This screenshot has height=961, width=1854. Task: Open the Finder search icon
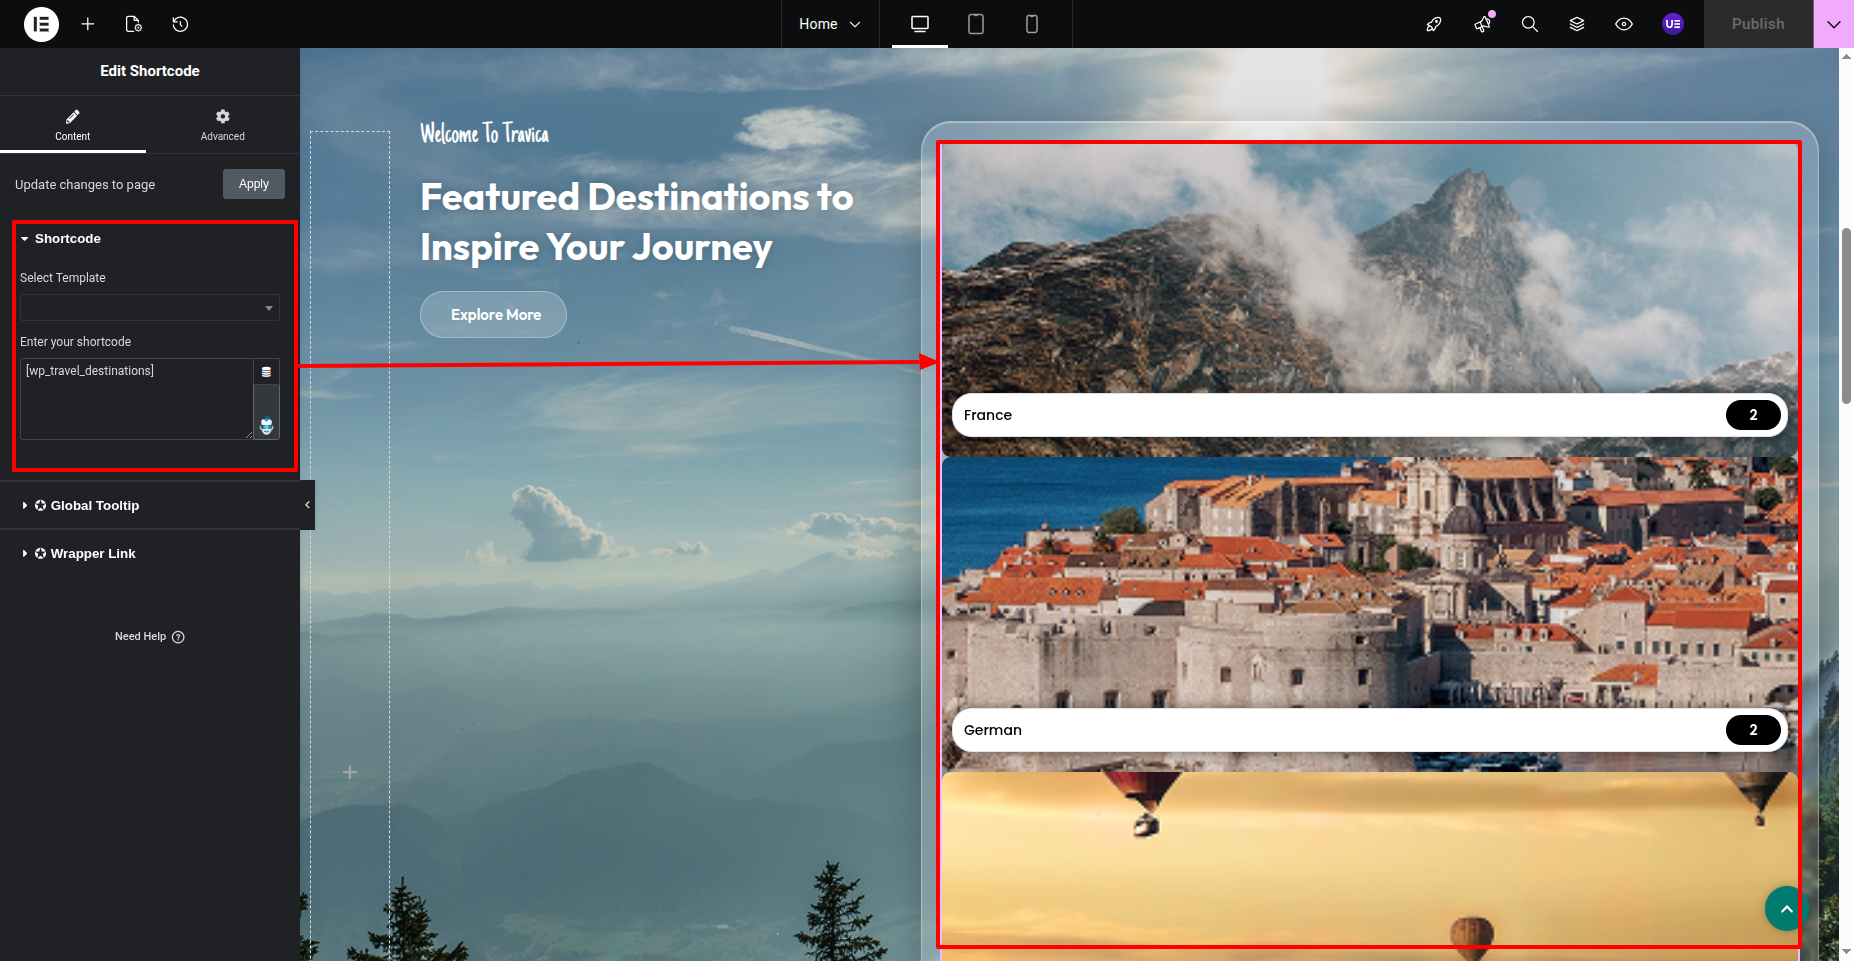tap(1529, 24)
